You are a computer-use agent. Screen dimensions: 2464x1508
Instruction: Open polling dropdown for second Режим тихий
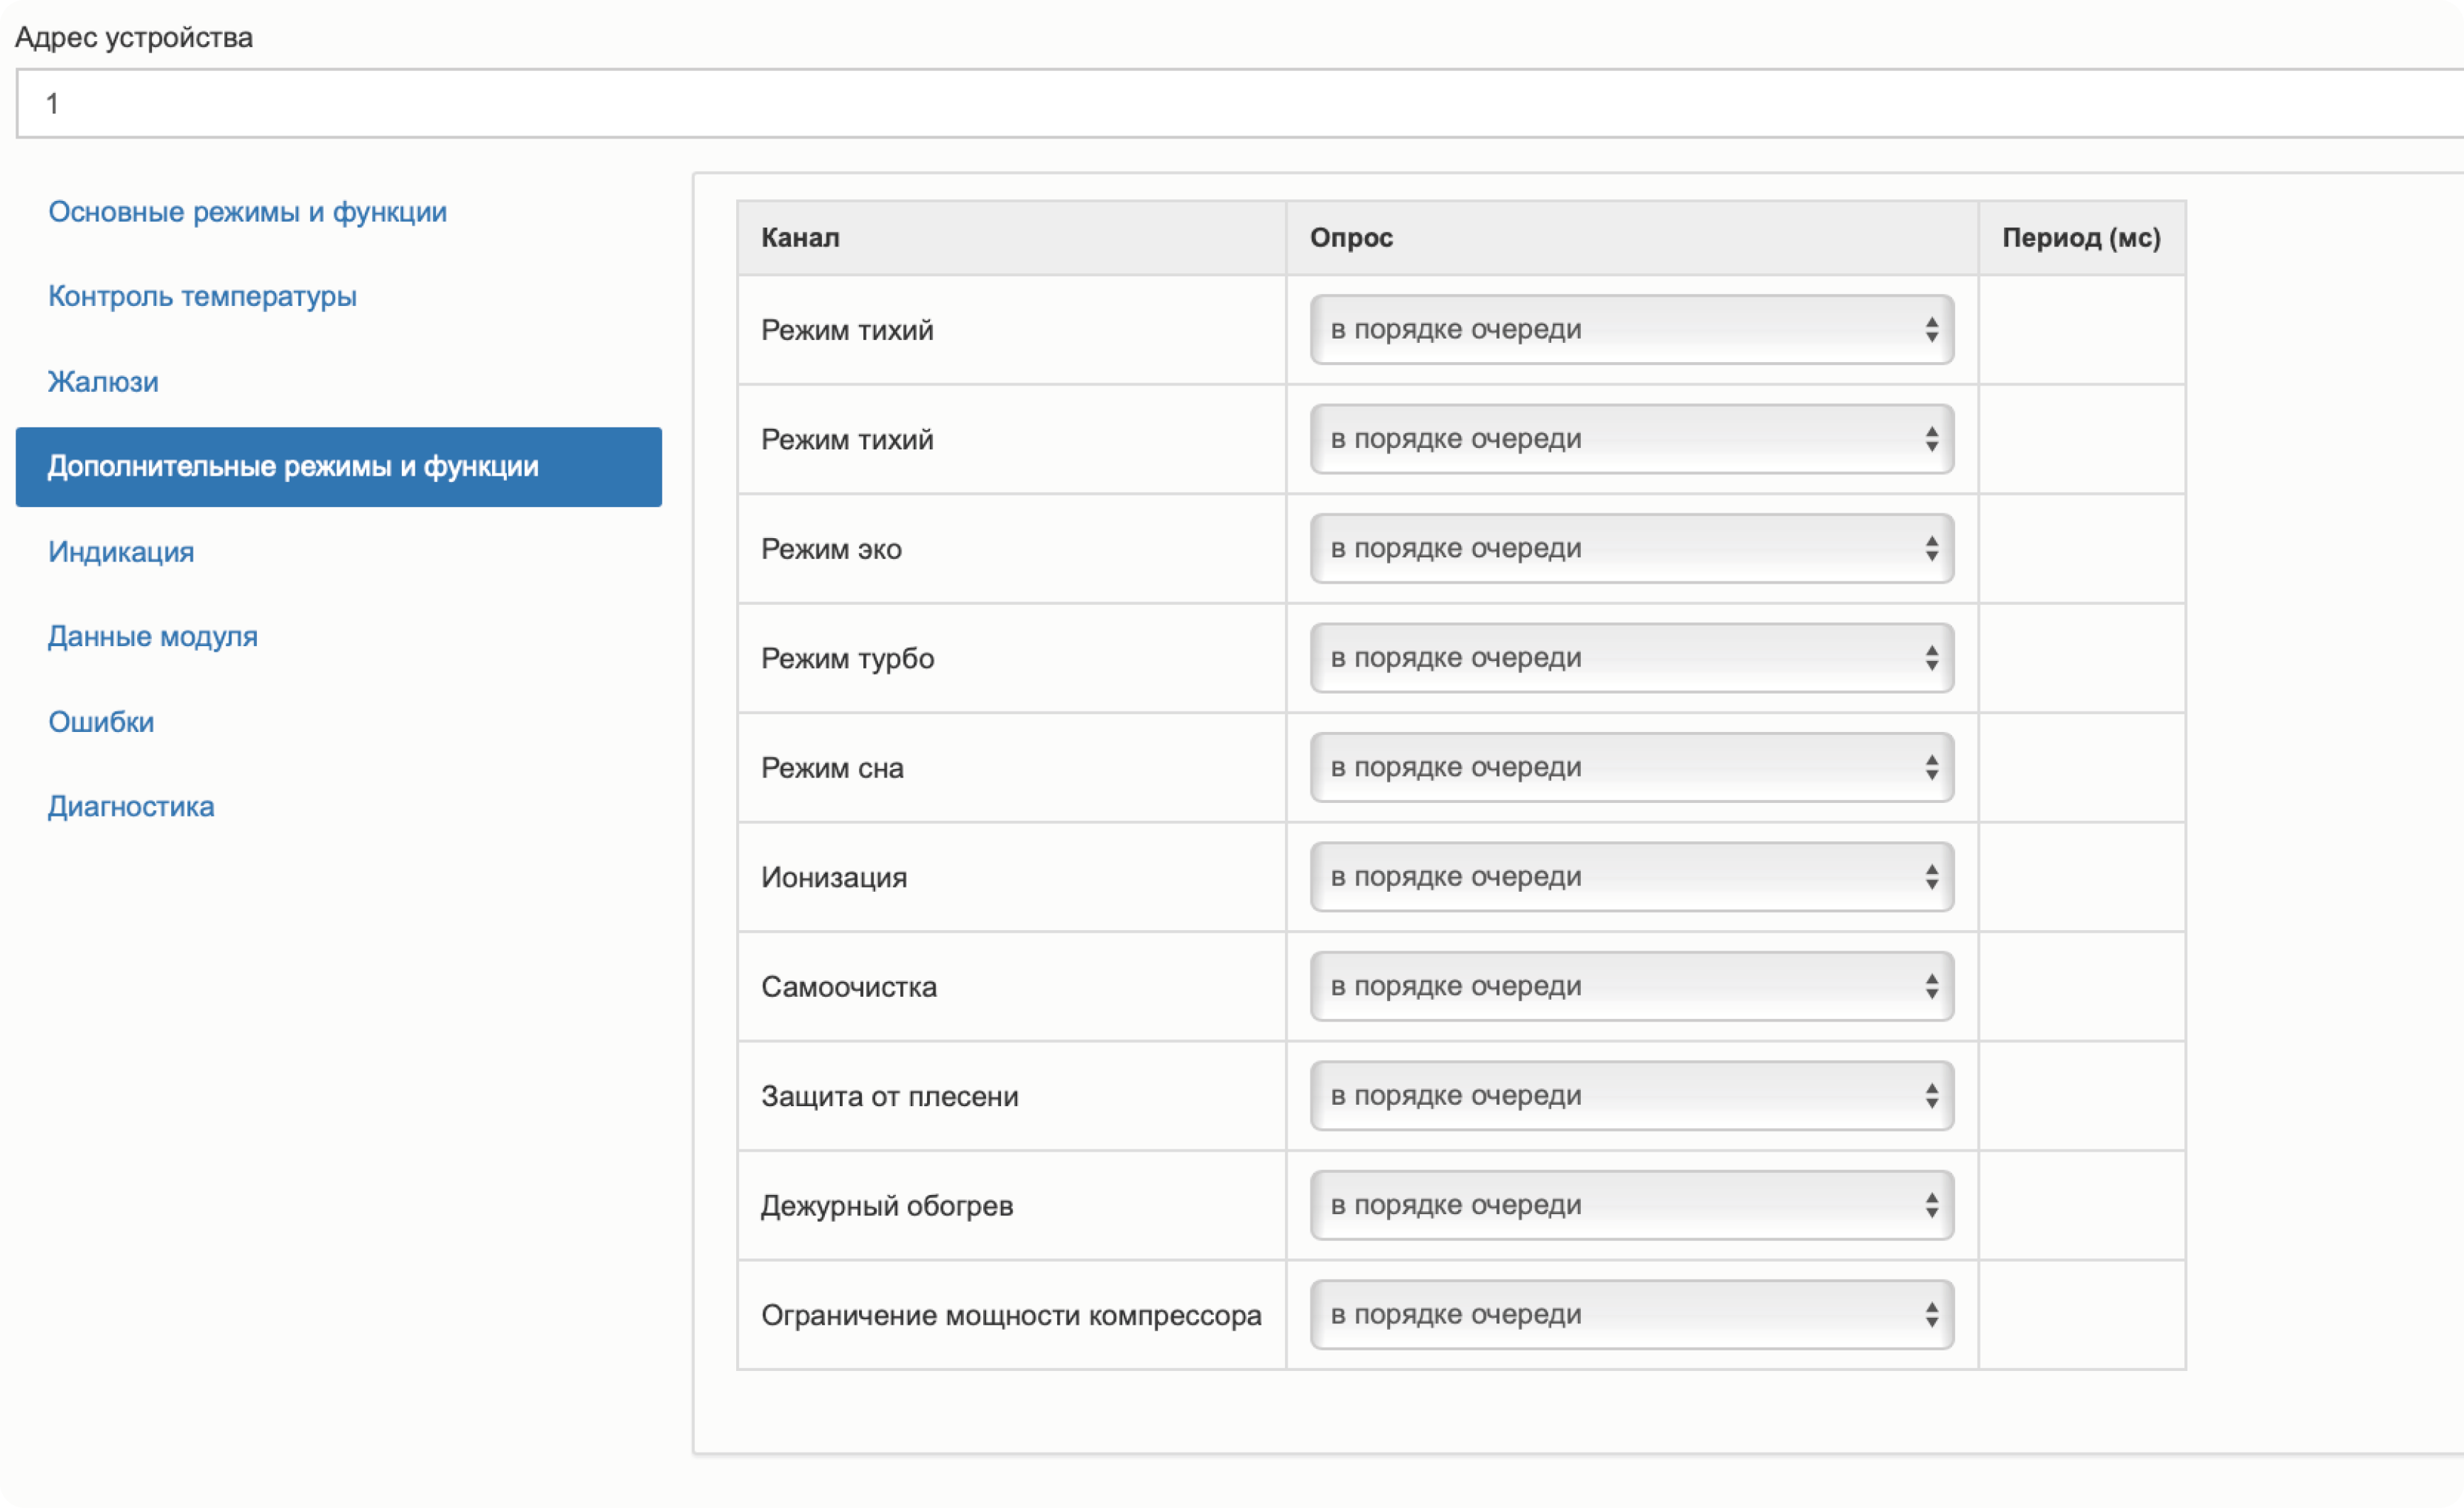coord(1631,439)
